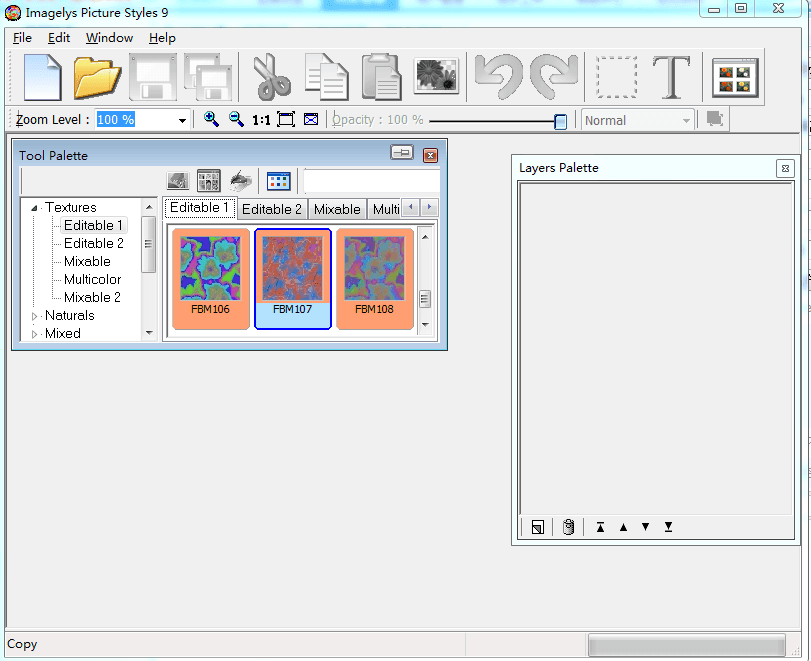Screen dimensions: 811x661
Task: Set zoom to actual size 1:1
Action: pyautogui.click(x=261, y=120)
